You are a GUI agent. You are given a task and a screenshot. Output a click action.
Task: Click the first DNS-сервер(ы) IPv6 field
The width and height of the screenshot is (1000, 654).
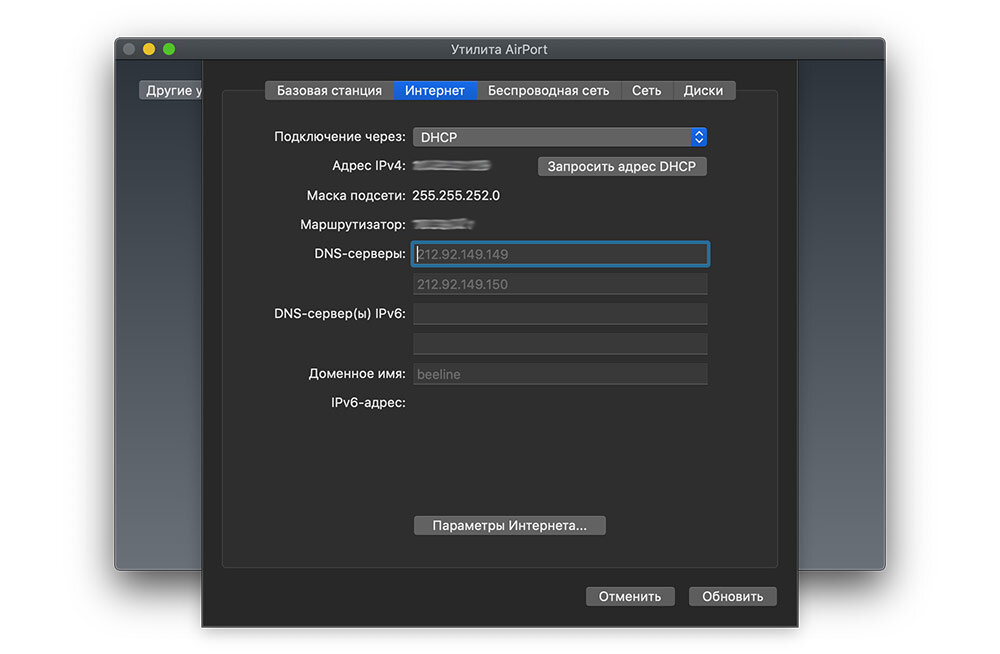(560, 313)
